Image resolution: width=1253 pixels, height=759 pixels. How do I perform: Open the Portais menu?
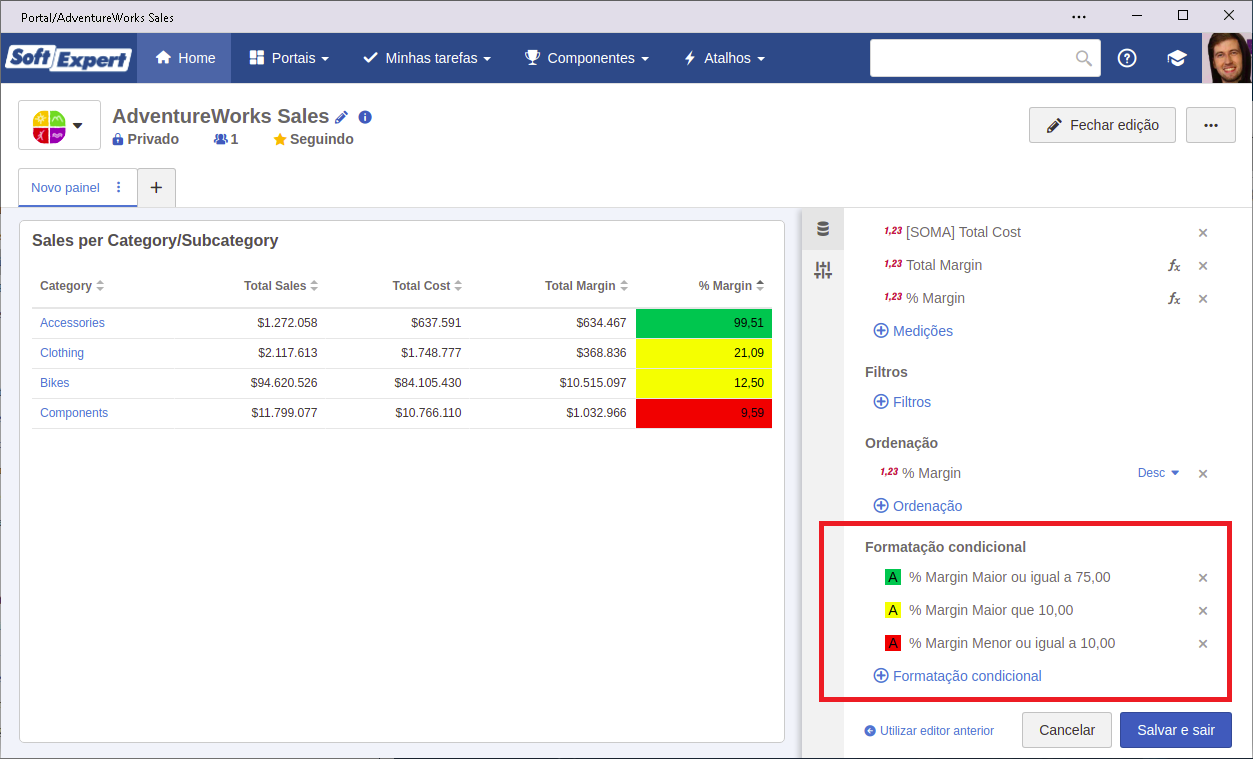pyautogui.click(x=289, y=58)
